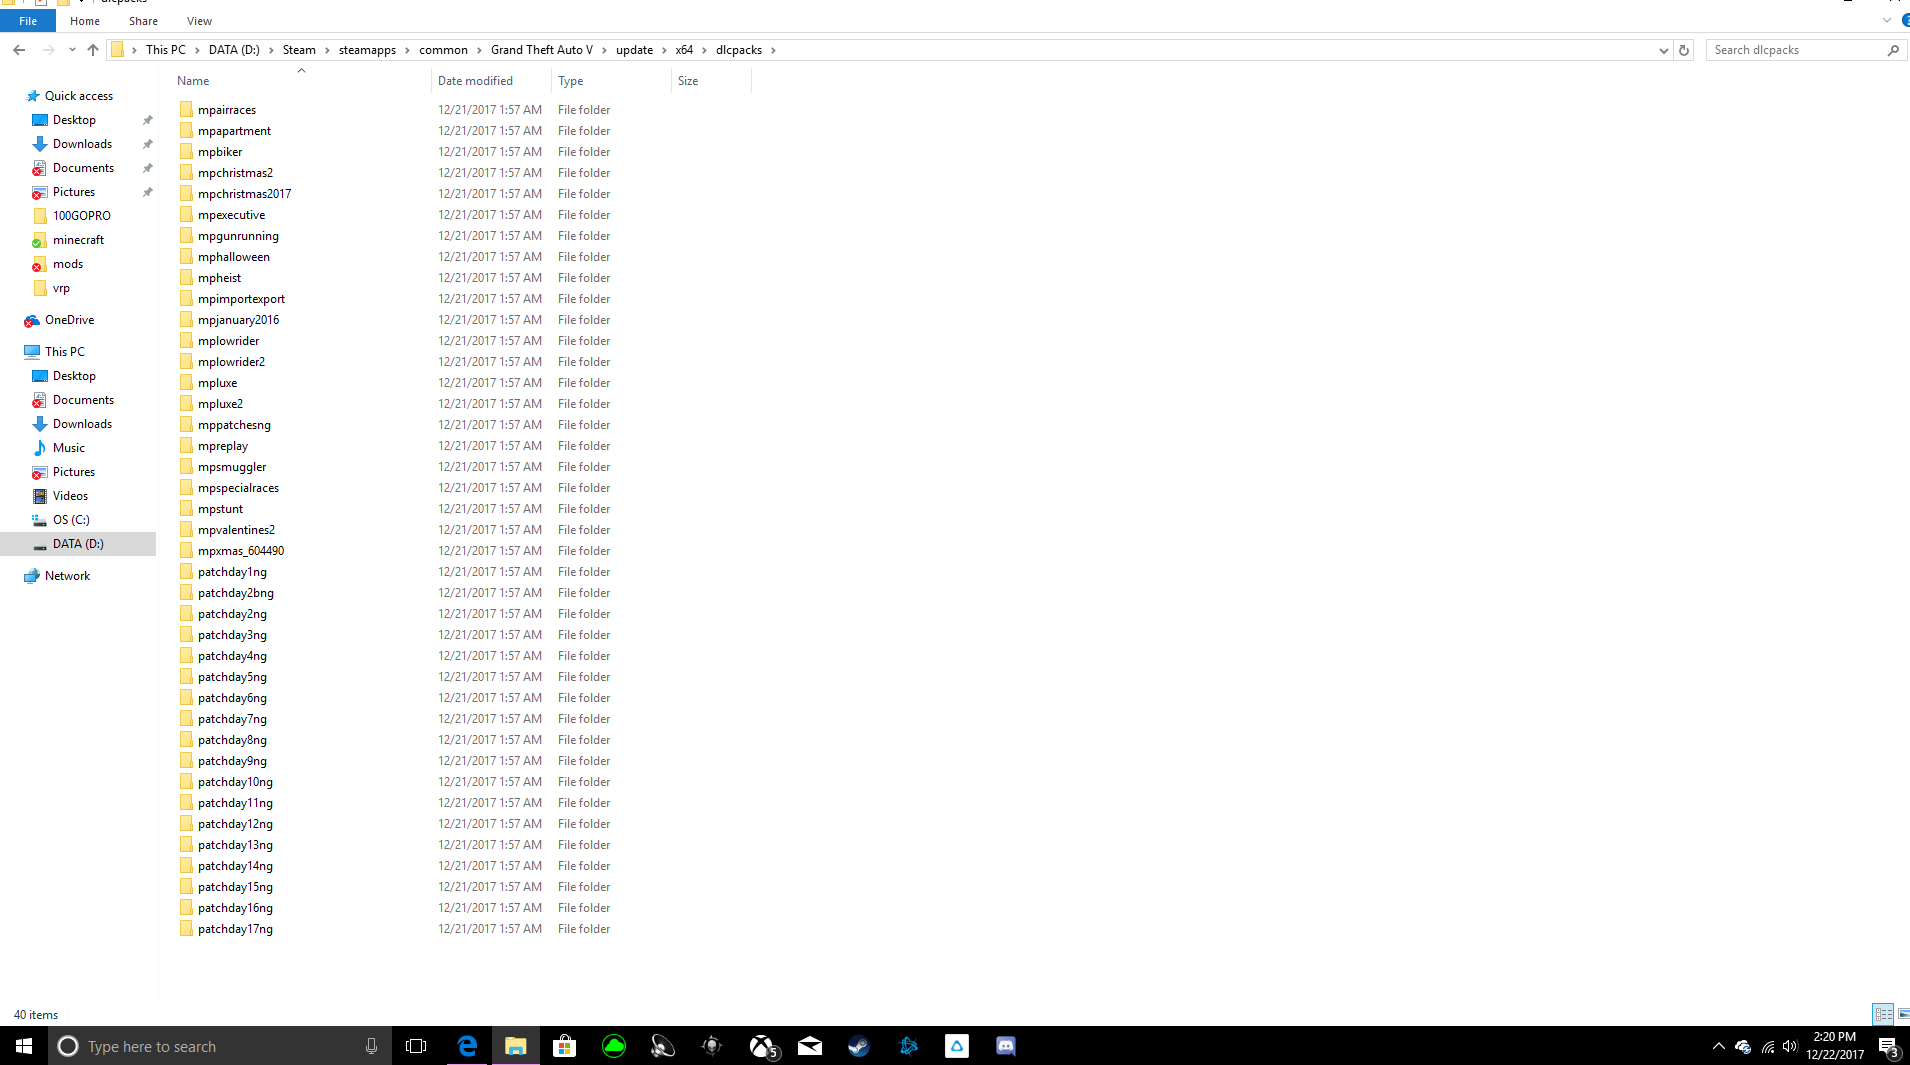The height and width of the screenshot is (1065, 1910).
Task: Open Discord from the taskbar
Action: (1006, 1046)
